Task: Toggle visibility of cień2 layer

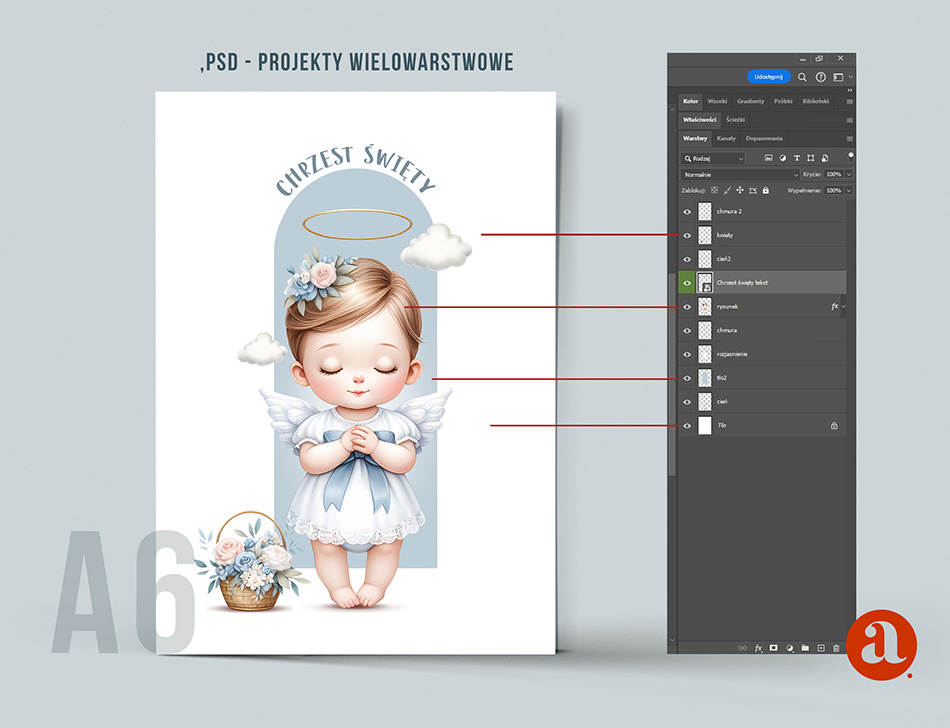Action: (687, 259)
